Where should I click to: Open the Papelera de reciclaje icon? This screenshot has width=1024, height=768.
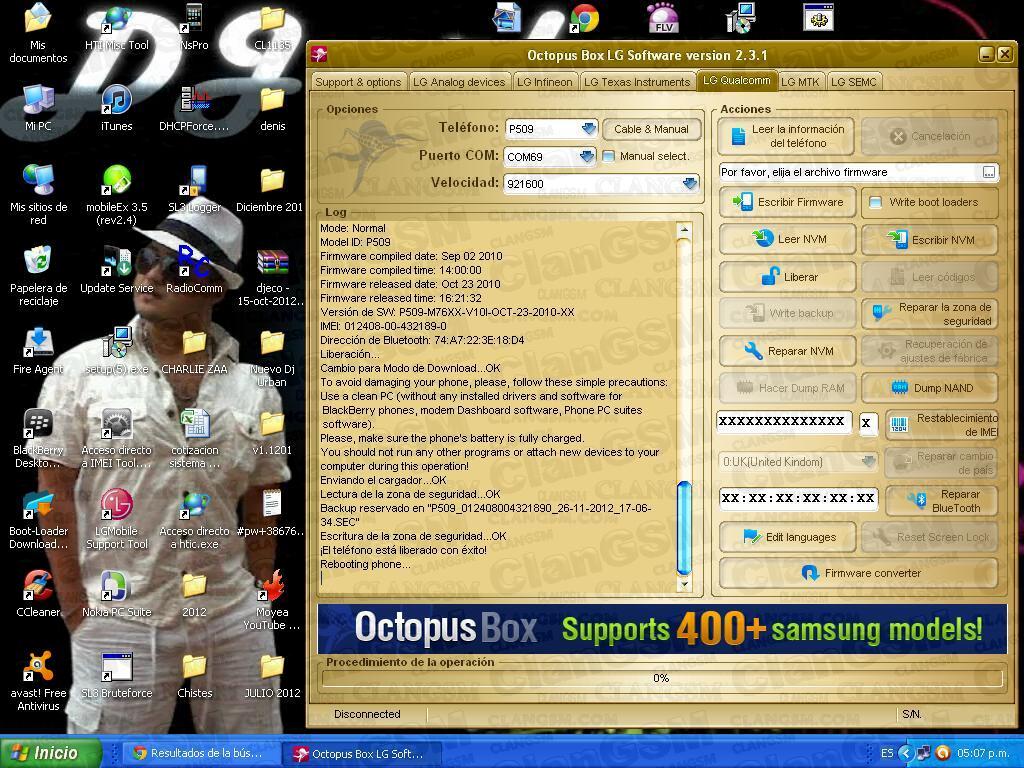38,276
